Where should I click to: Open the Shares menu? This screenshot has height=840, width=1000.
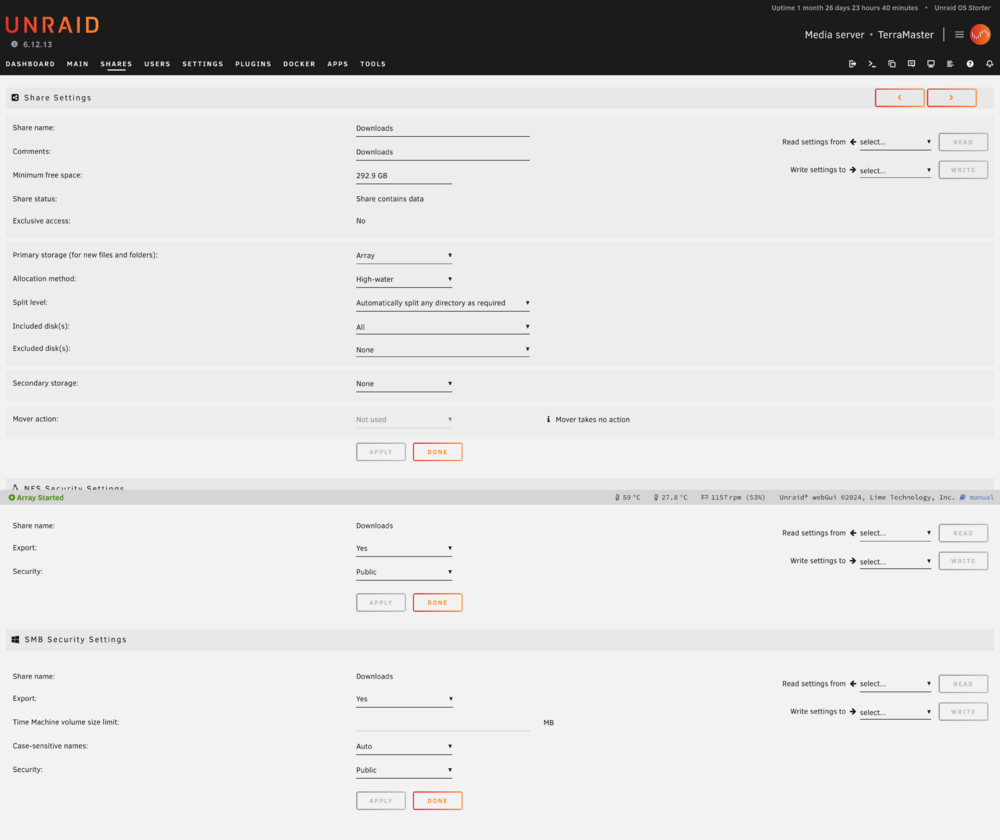coord(116,64)
